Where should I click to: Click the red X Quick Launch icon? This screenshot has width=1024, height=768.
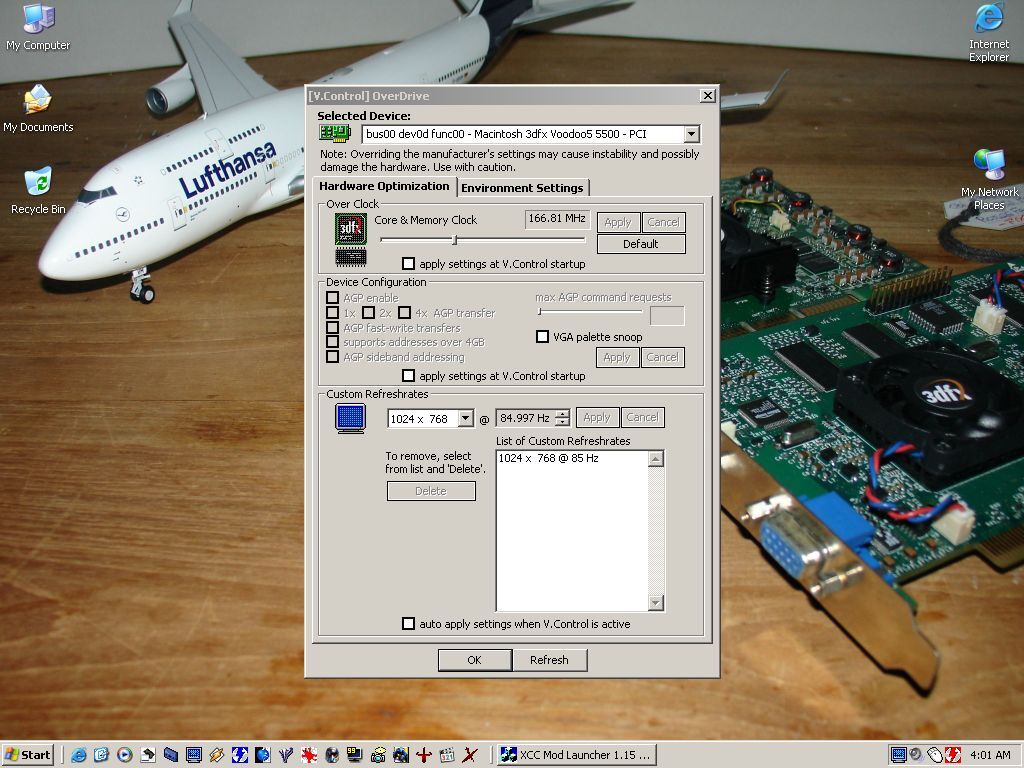pyautogui.click(x=470, y=755)
